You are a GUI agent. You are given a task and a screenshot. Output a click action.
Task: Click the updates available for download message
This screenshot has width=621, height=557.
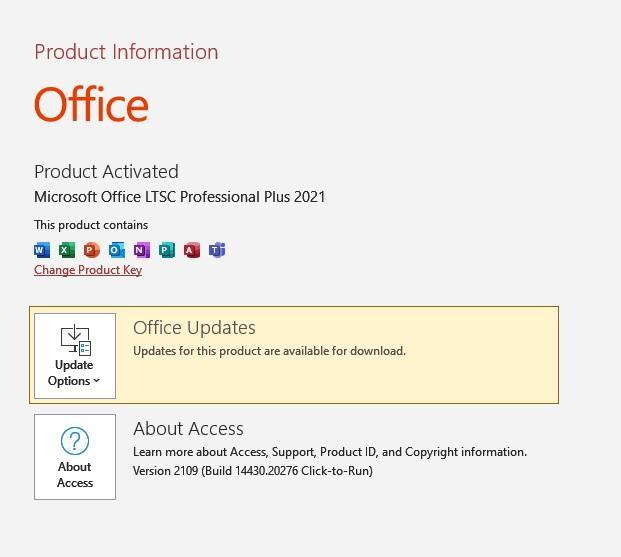[x=269, y=351]
